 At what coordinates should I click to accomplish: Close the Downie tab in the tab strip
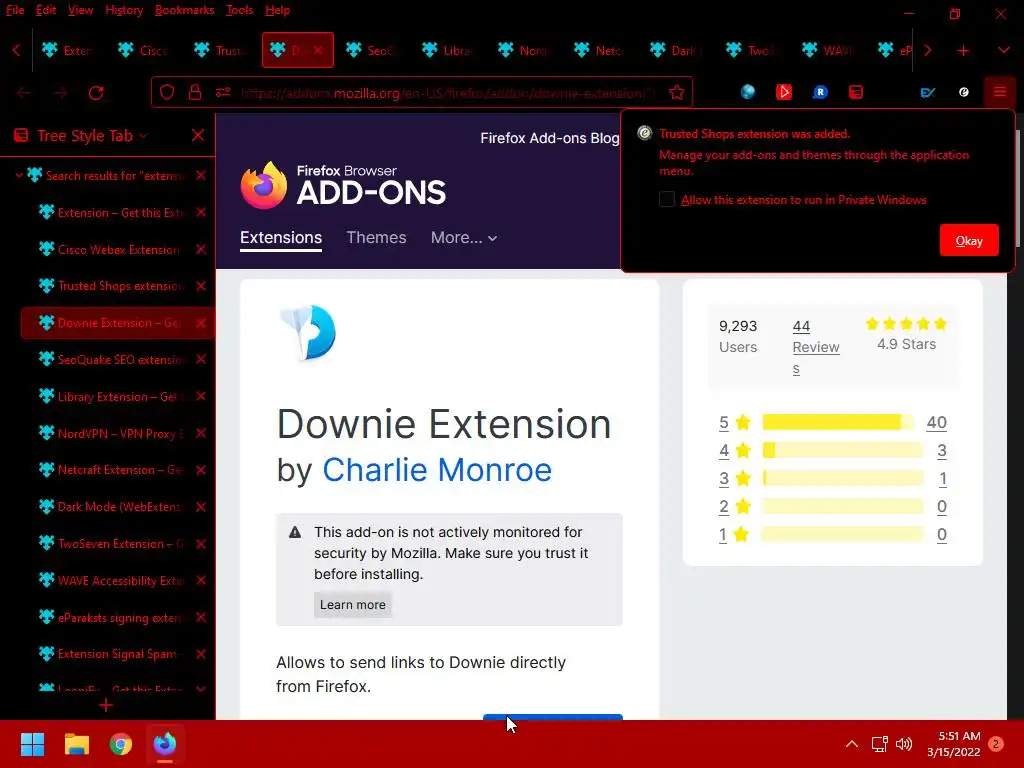(318, 50)
